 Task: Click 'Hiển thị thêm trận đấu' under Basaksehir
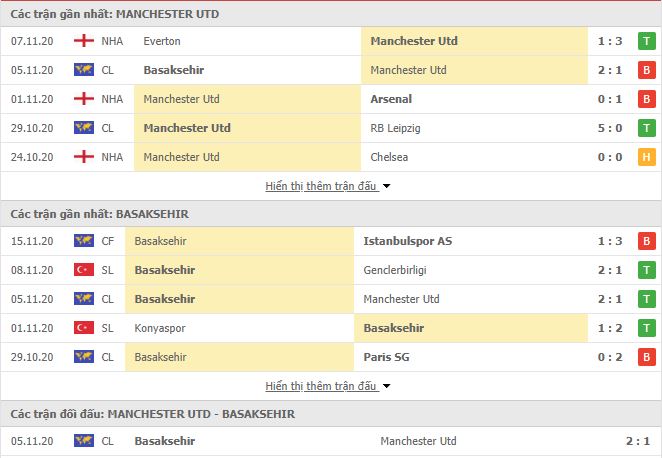coord(320,386)
